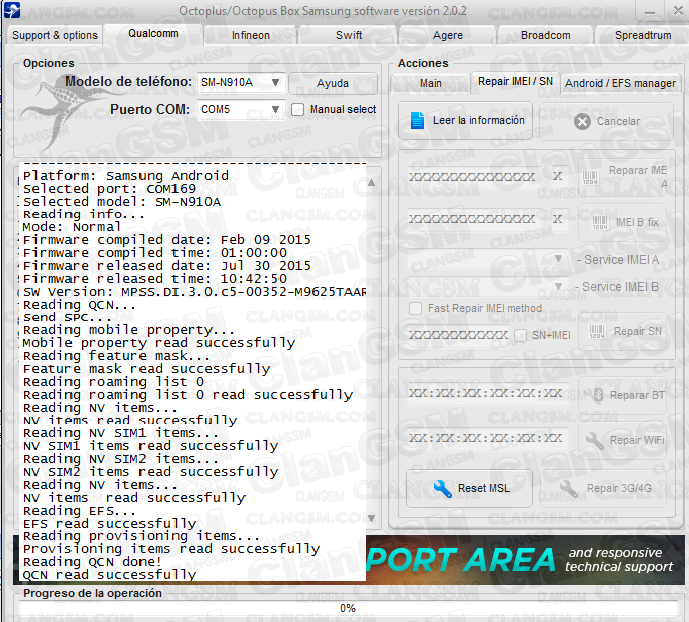This screenshot has height=622, width=689.
Task: Switch to the Swift tab
Action: point(349,35)
